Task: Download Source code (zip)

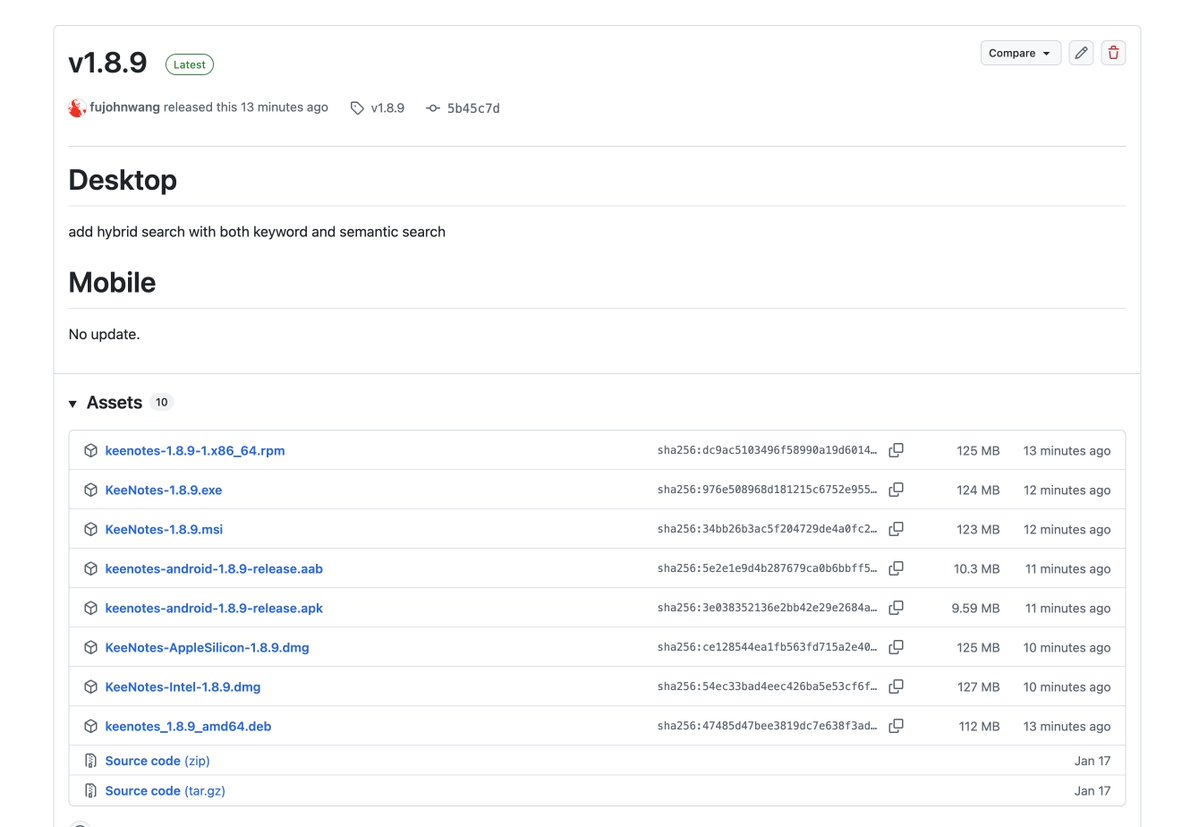Action: (158, 761)
